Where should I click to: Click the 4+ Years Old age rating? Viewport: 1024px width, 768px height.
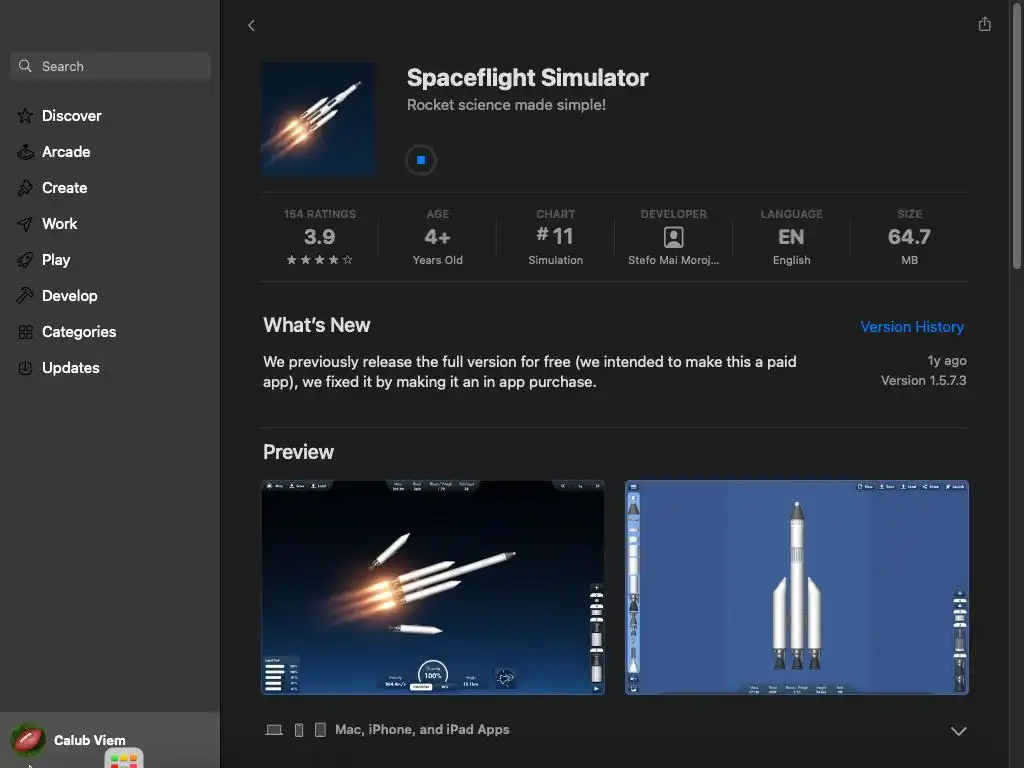438,236
